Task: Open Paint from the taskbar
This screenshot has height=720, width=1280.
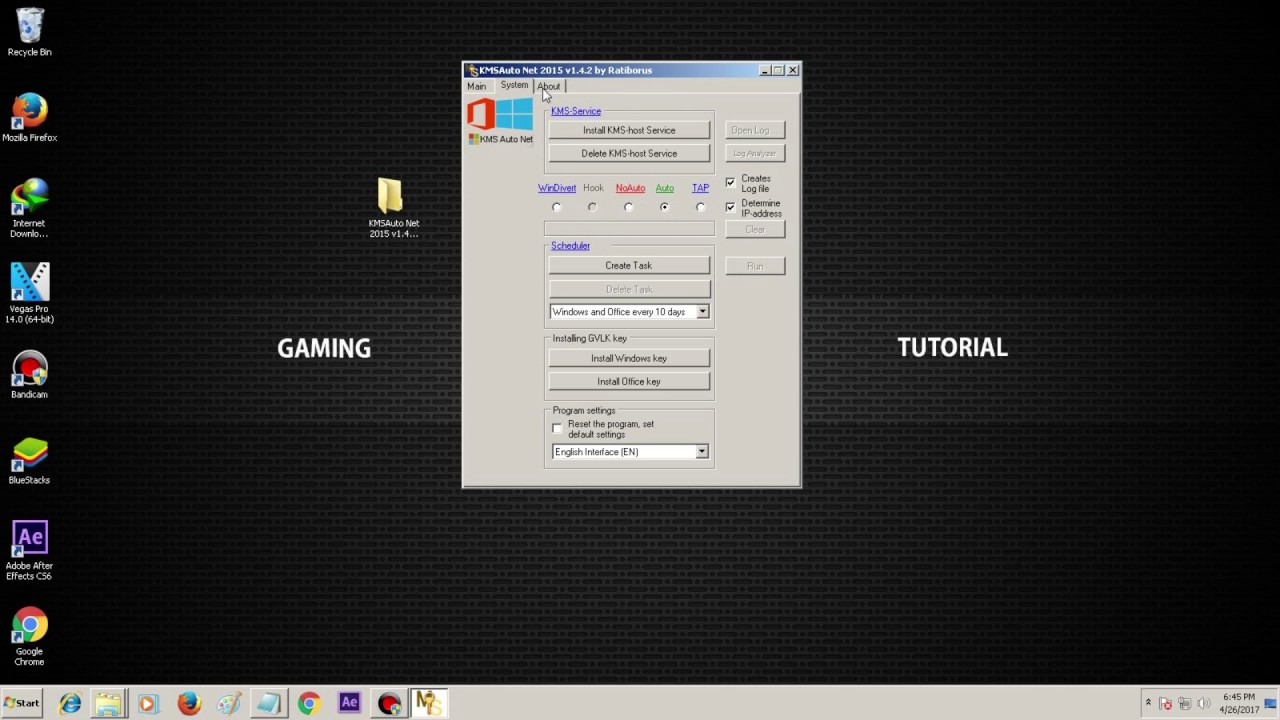Action: click(x=228, y=704)
